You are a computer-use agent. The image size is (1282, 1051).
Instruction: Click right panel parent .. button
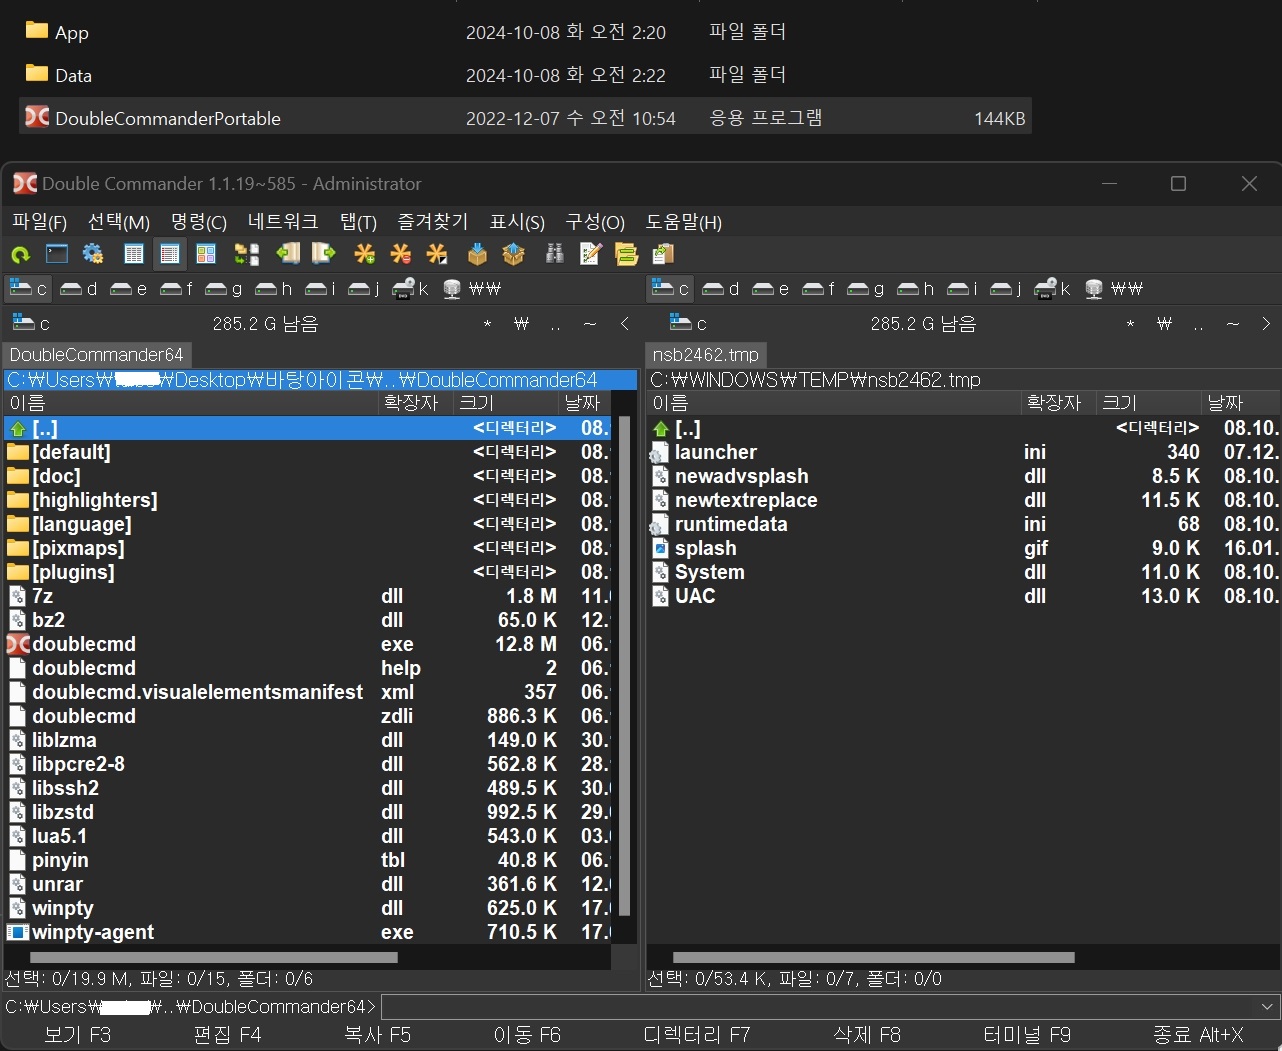click(1198, 323)
